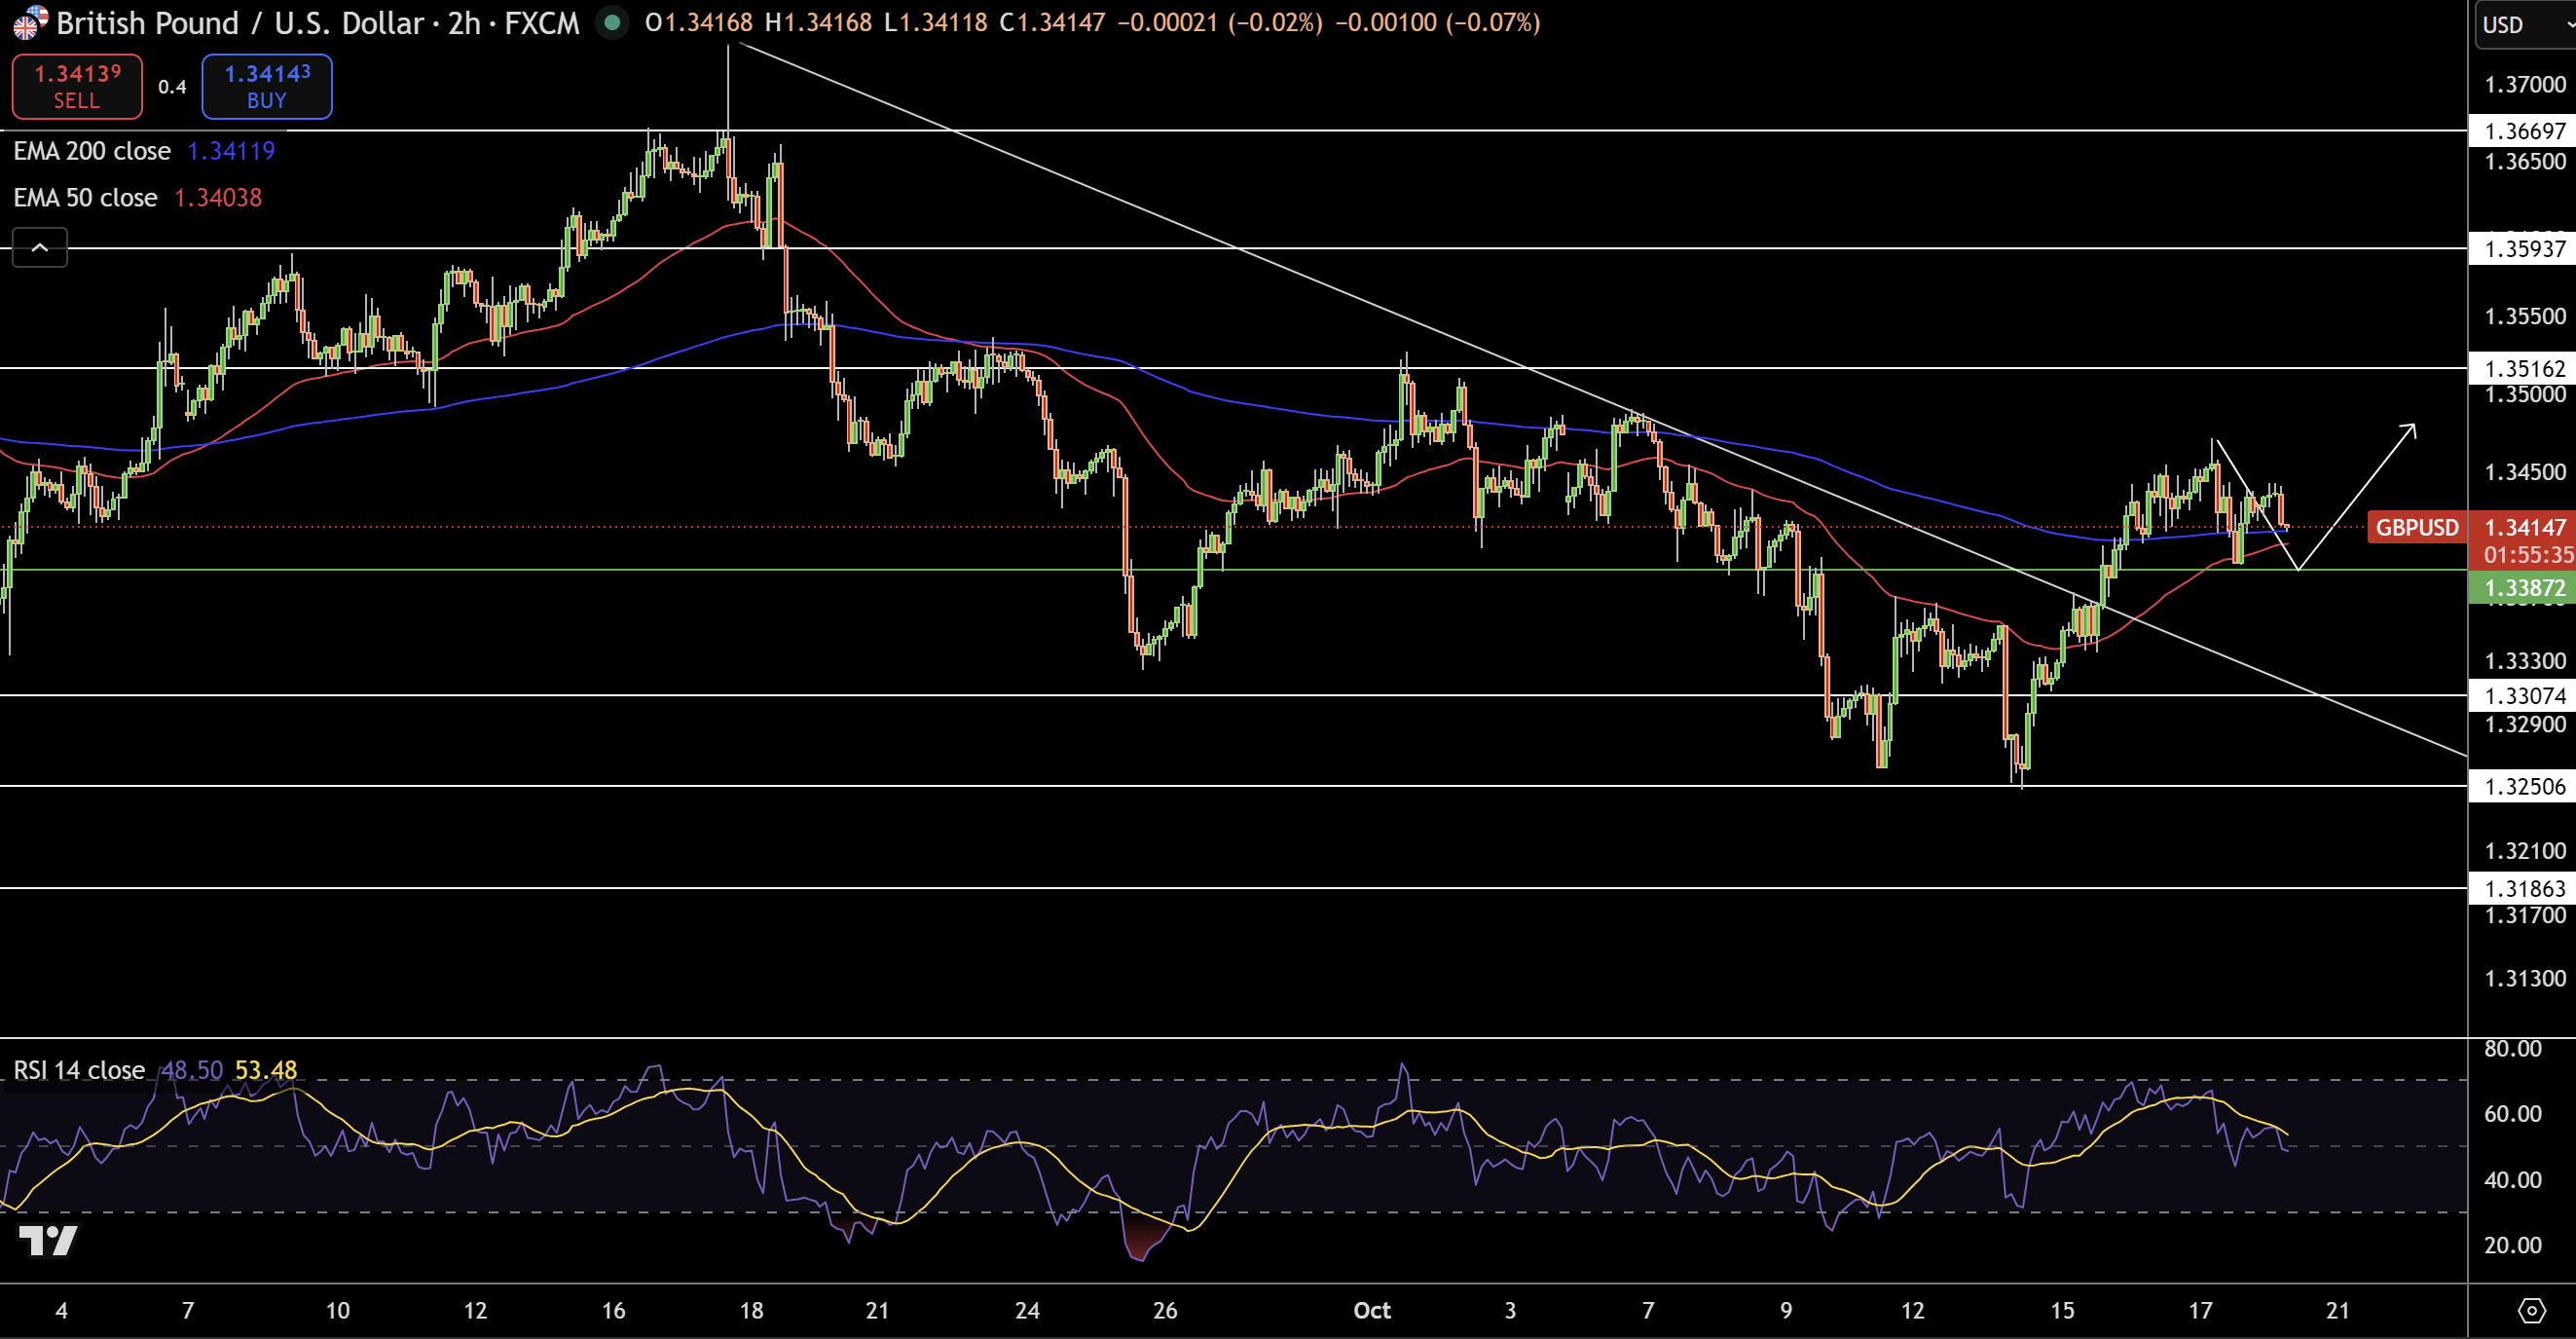Click the 80.00 RSI scale label
This screenshot has height=1339, width=2576.
click(x=2512, y=1048)
